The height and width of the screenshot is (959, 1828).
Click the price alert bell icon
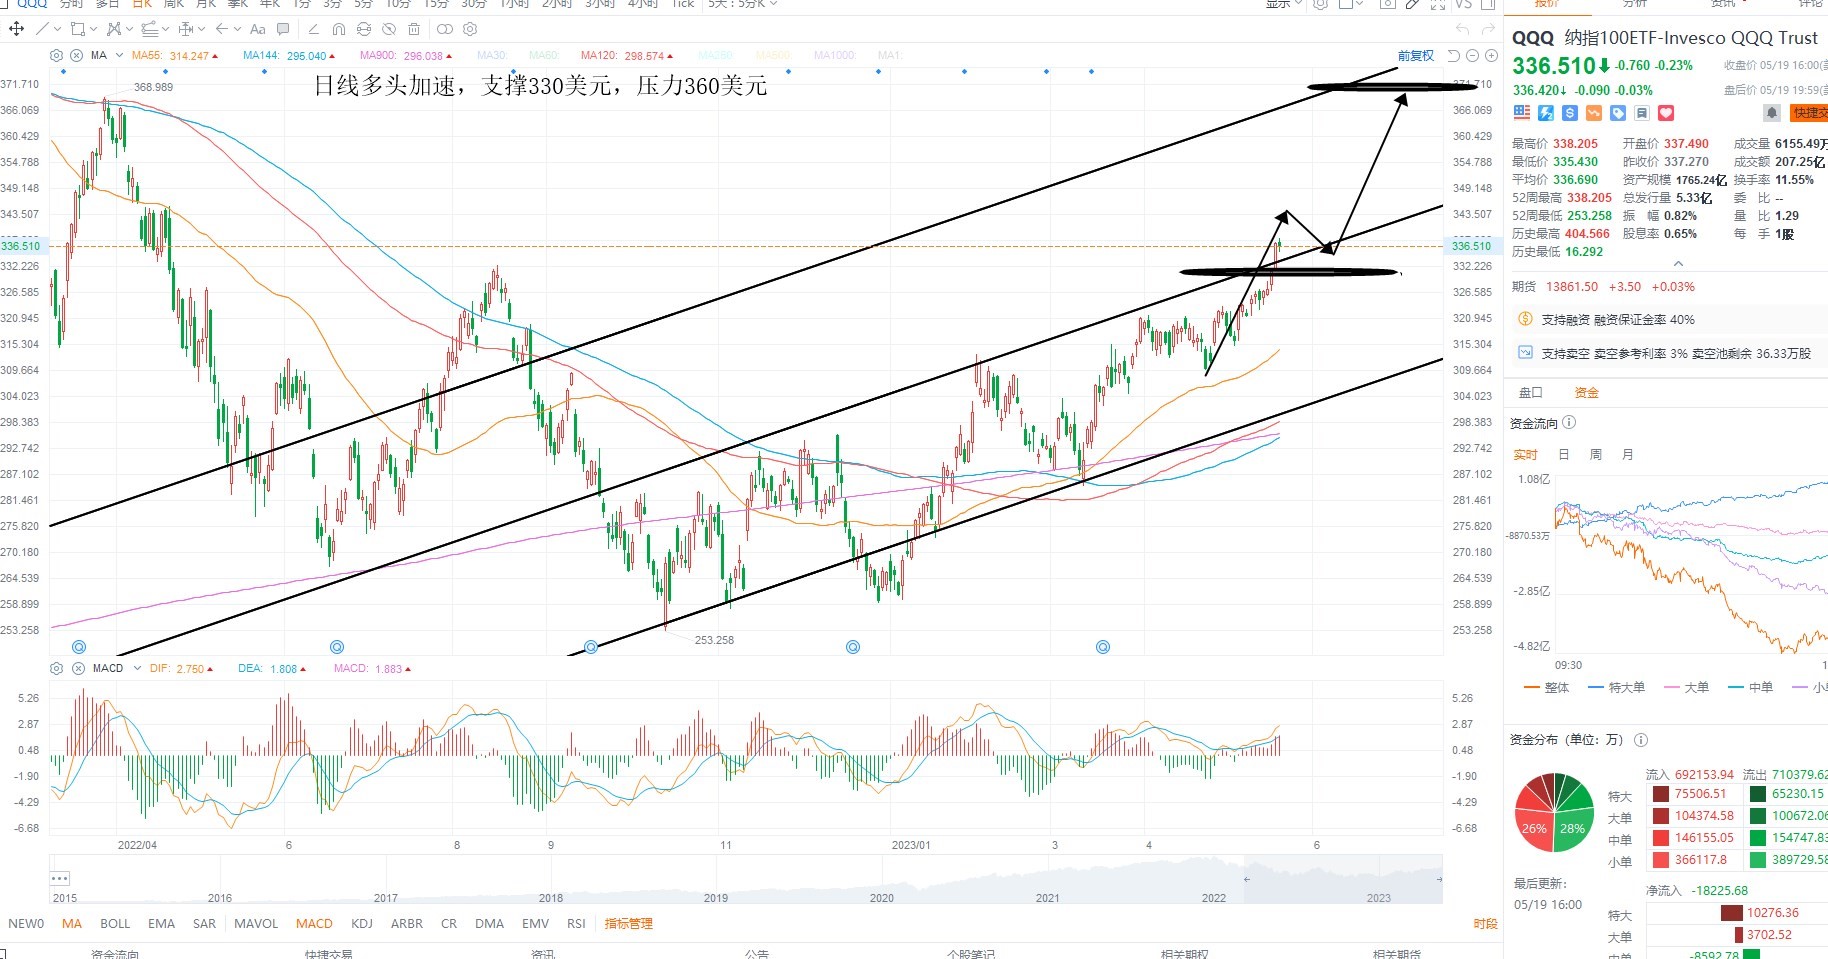tap(1771, 113)
